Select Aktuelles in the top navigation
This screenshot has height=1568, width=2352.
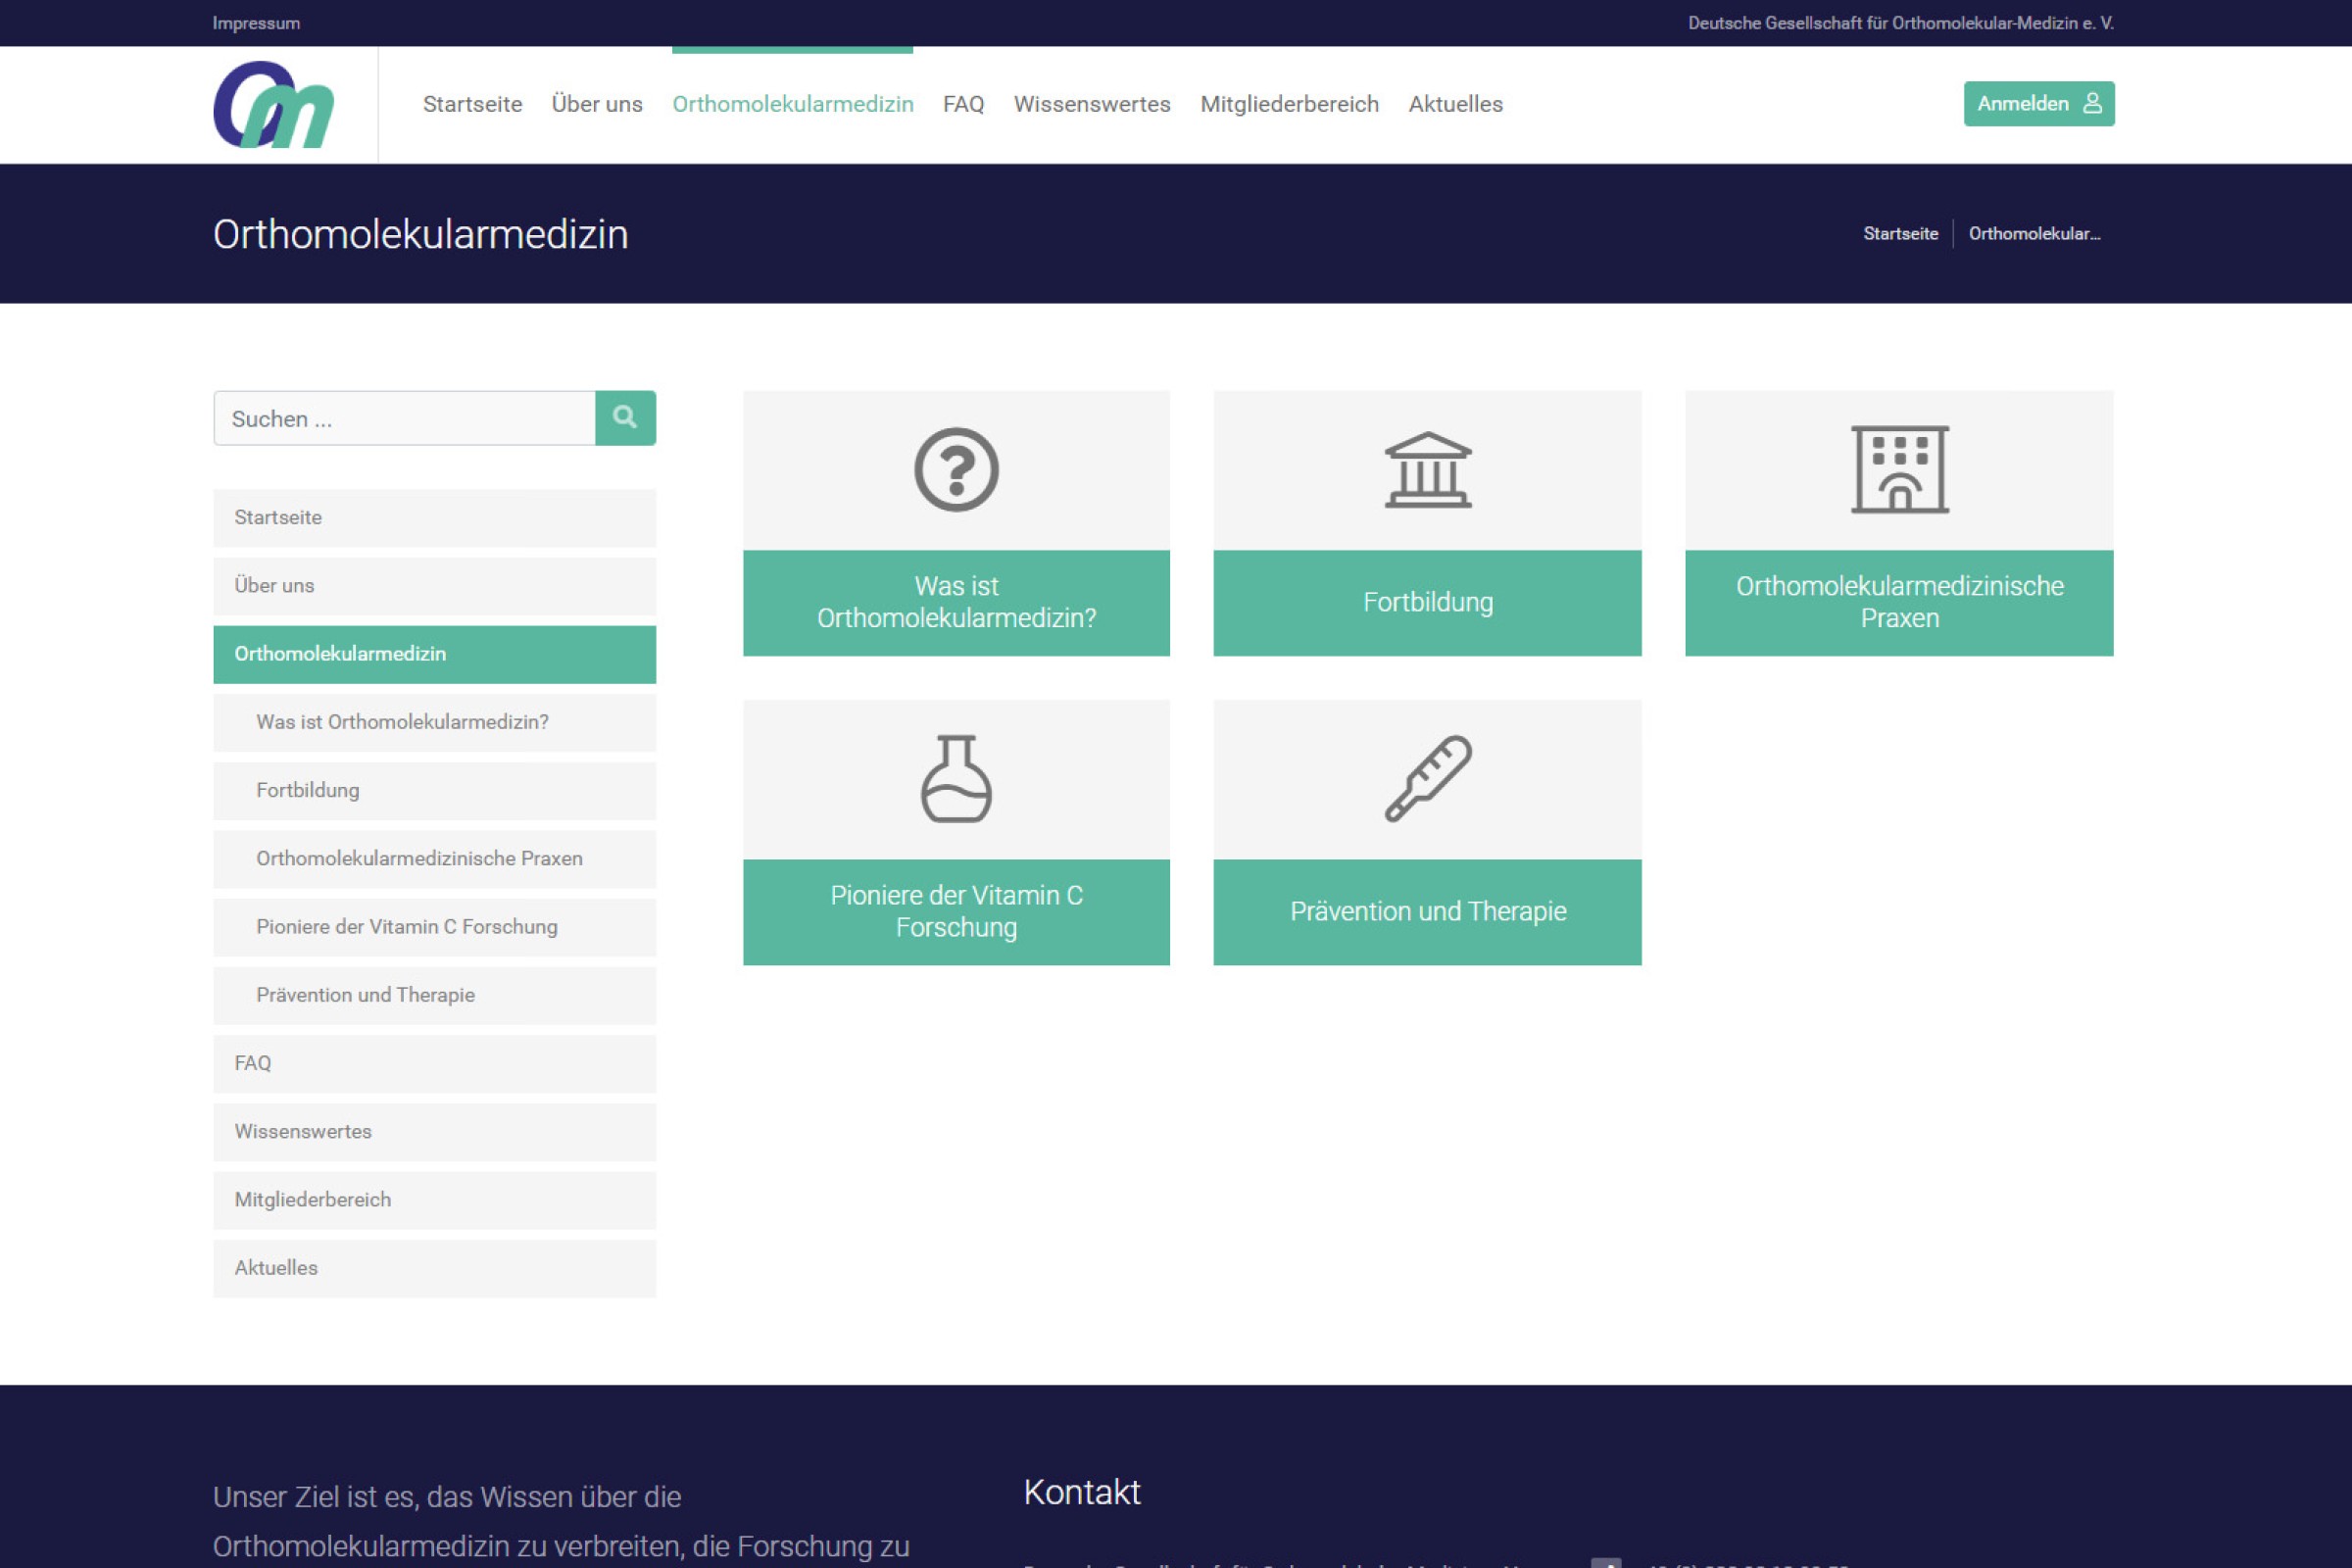(1455, 104)
